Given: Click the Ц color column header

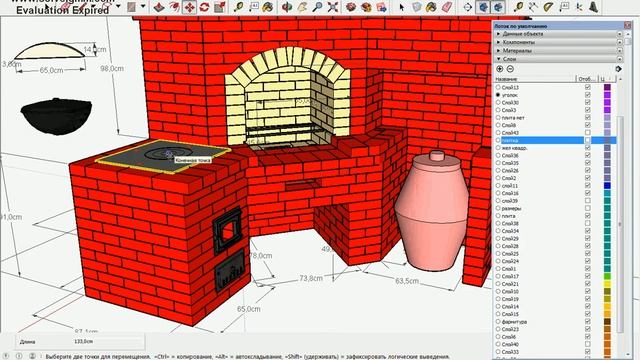Looking at the screenshot, I should click(x=606, y=79).
